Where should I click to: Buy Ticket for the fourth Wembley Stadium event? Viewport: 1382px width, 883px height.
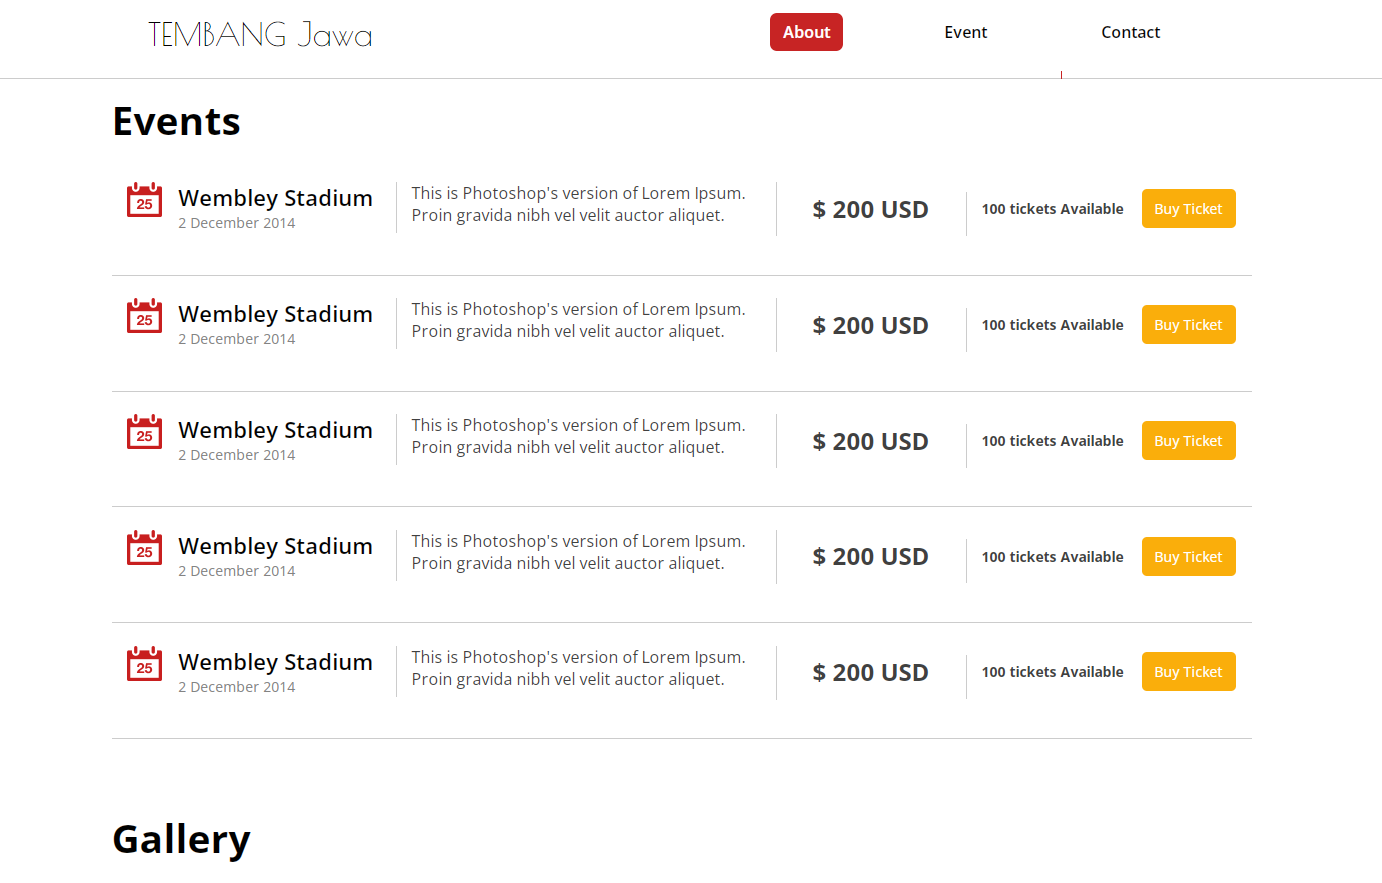coord(1188,557)
